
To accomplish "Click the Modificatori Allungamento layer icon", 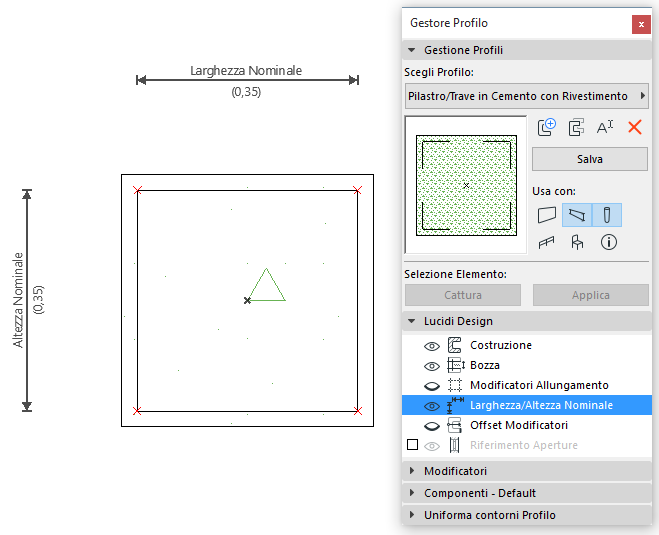I will pos(455,385).
